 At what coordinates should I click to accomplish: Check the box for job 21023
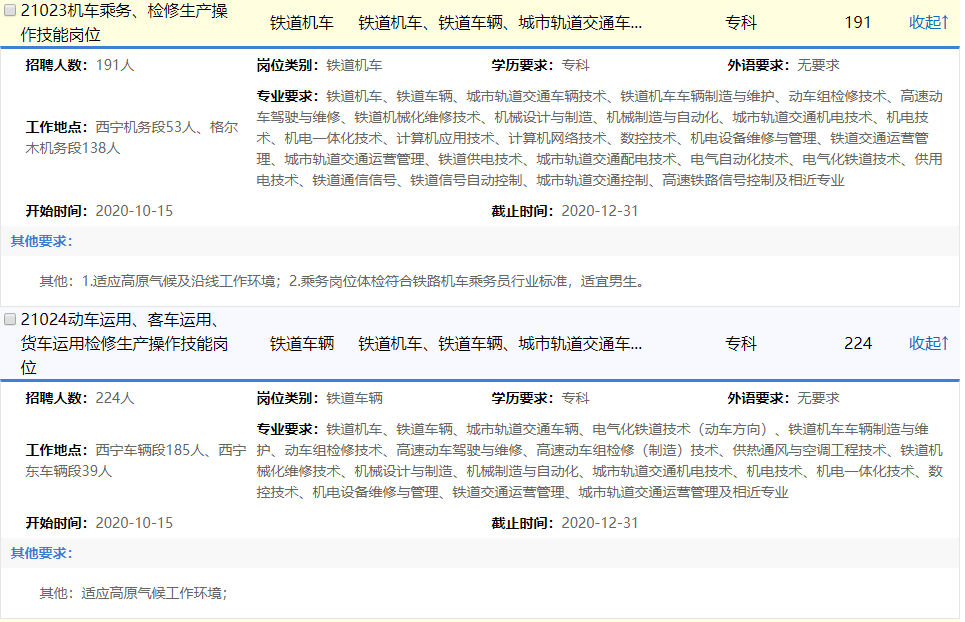10,11
